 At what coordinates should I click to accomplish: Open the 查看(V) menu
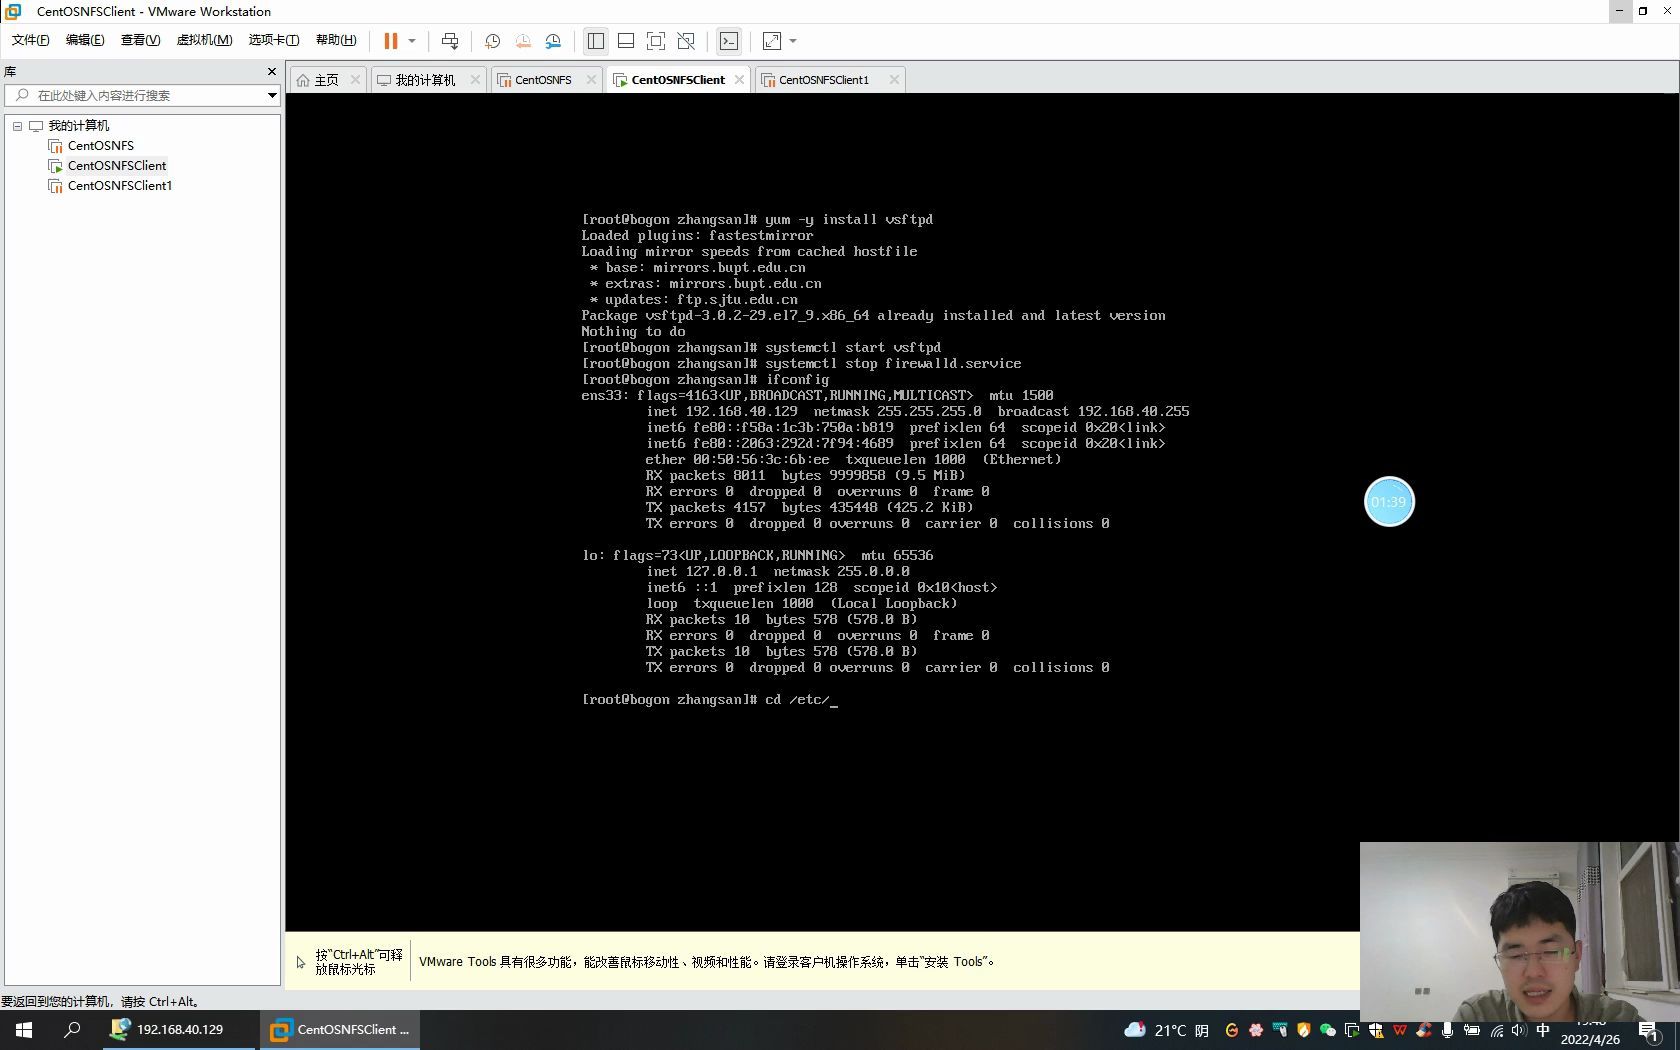click(140, 40)
